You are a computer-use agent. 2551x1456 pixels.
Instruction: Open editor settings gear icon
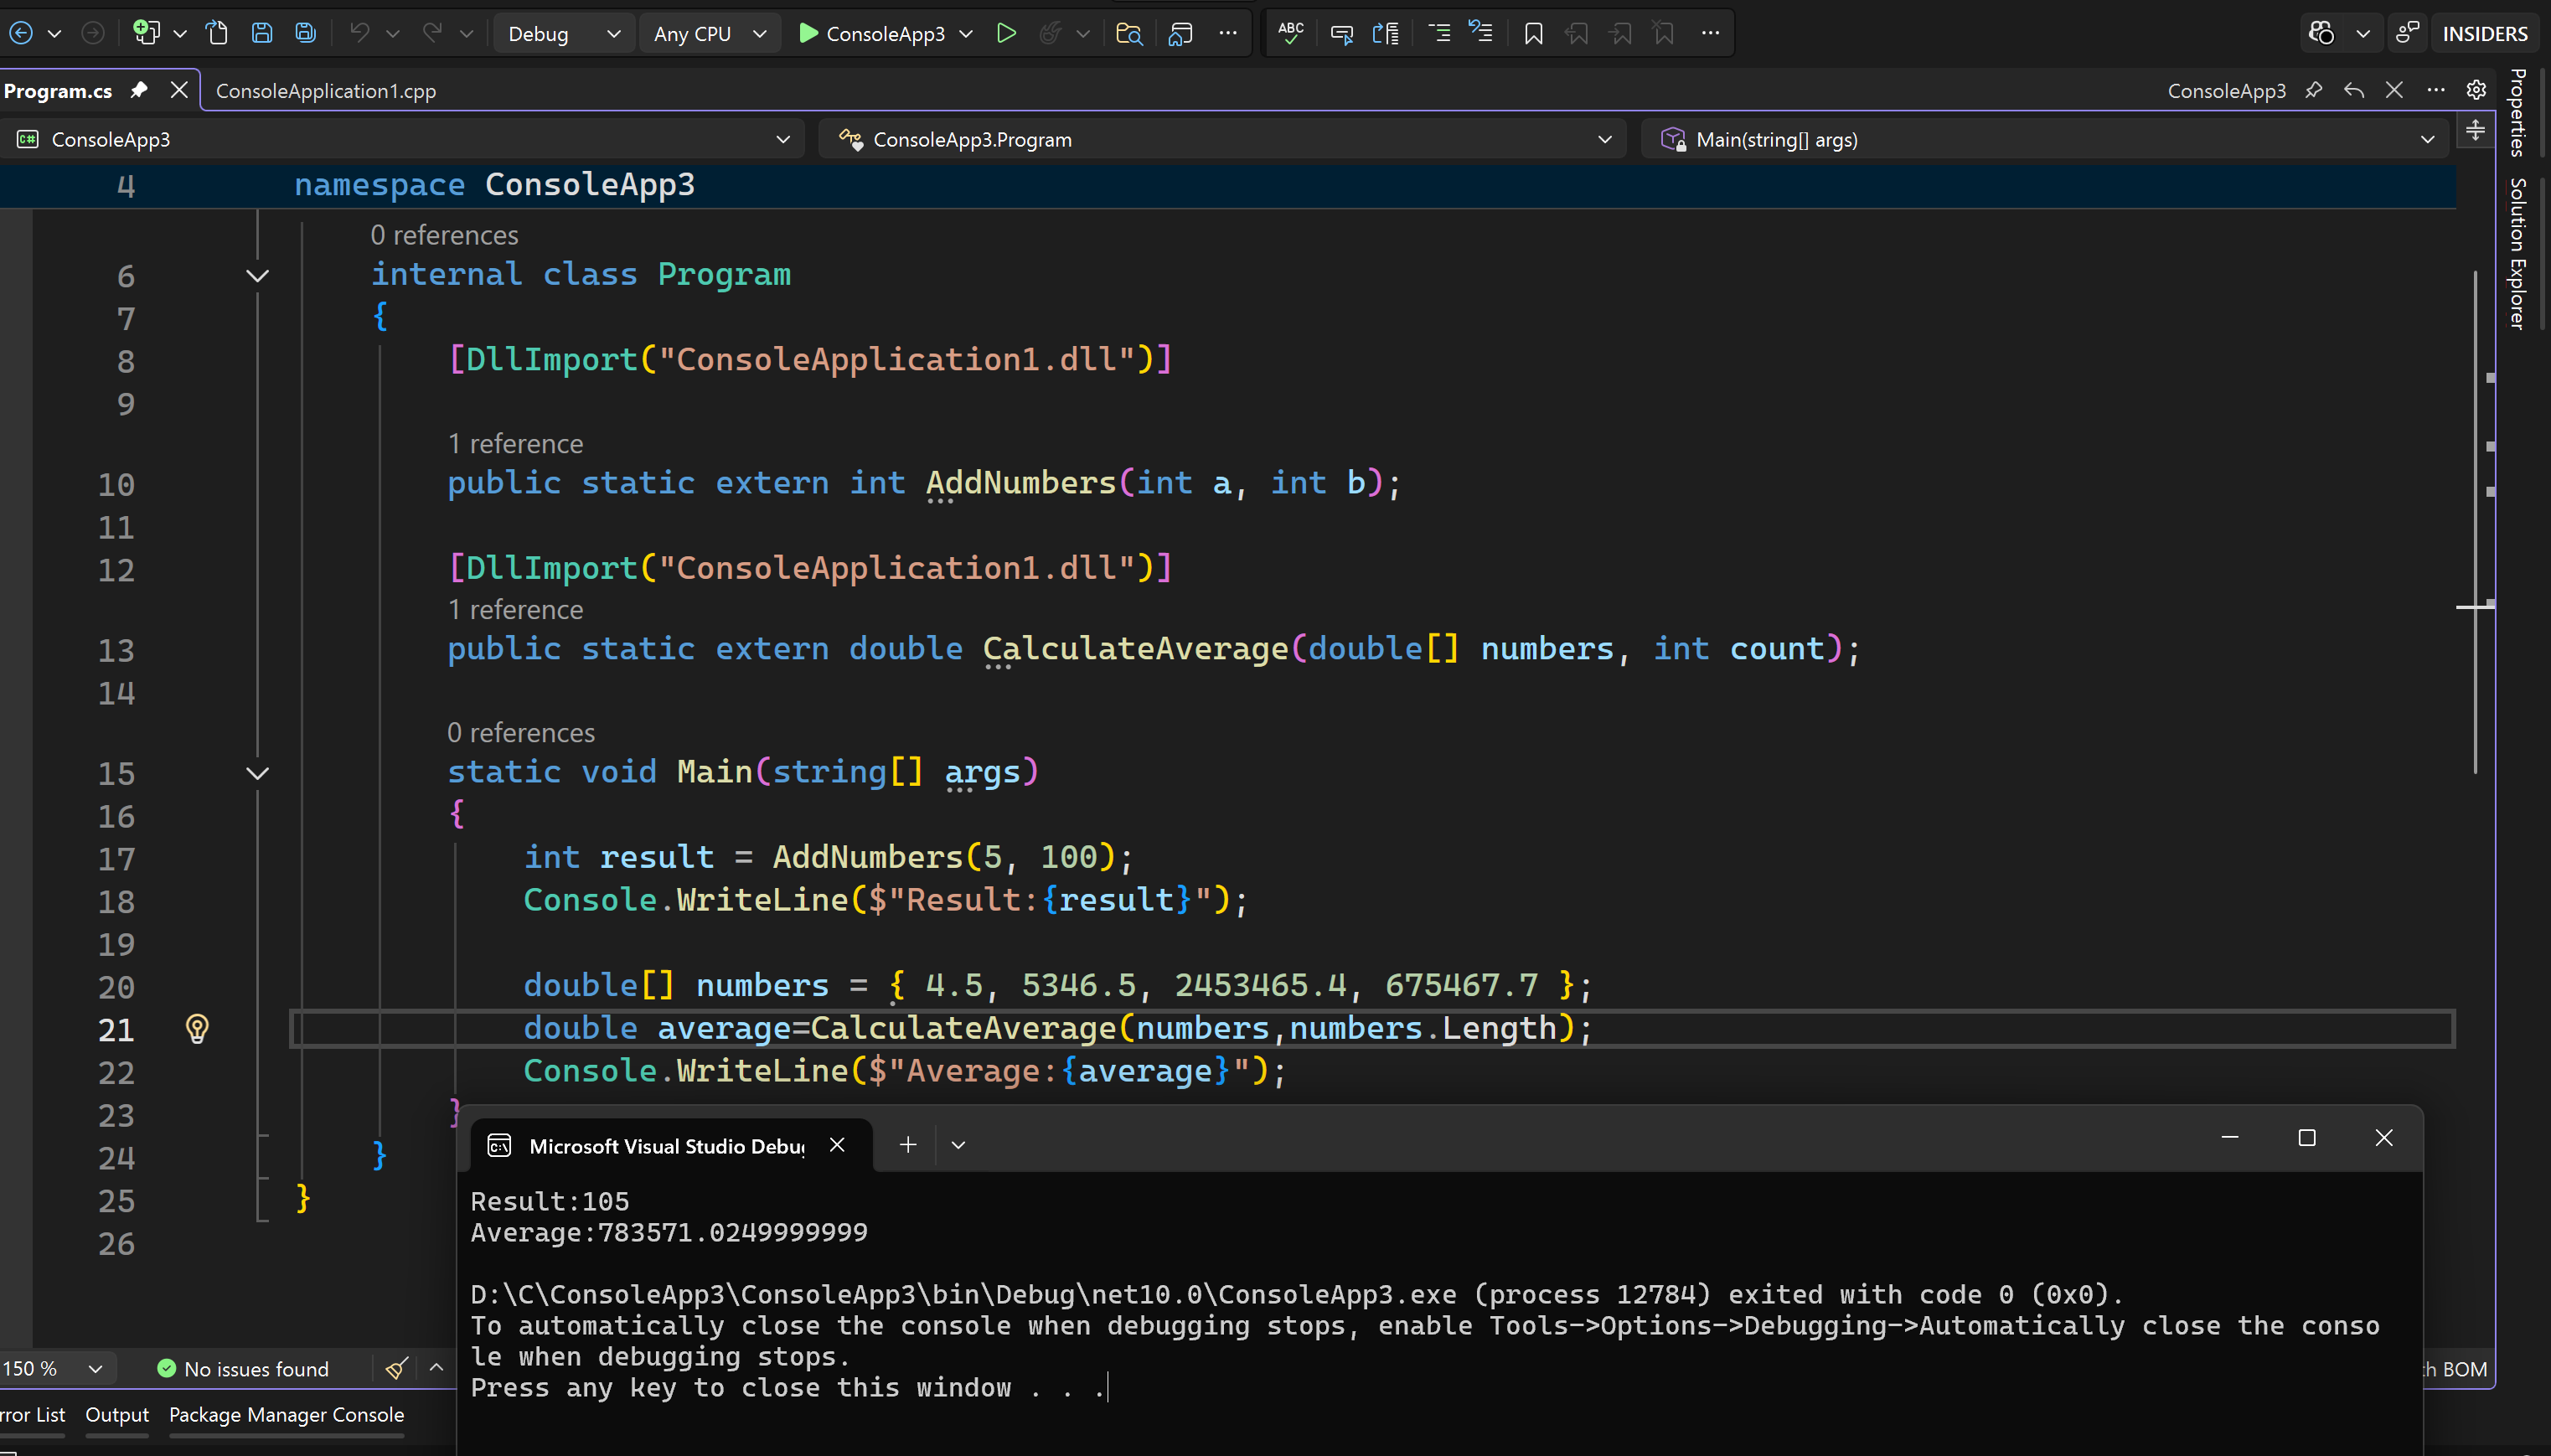(x=2475, y=90)
